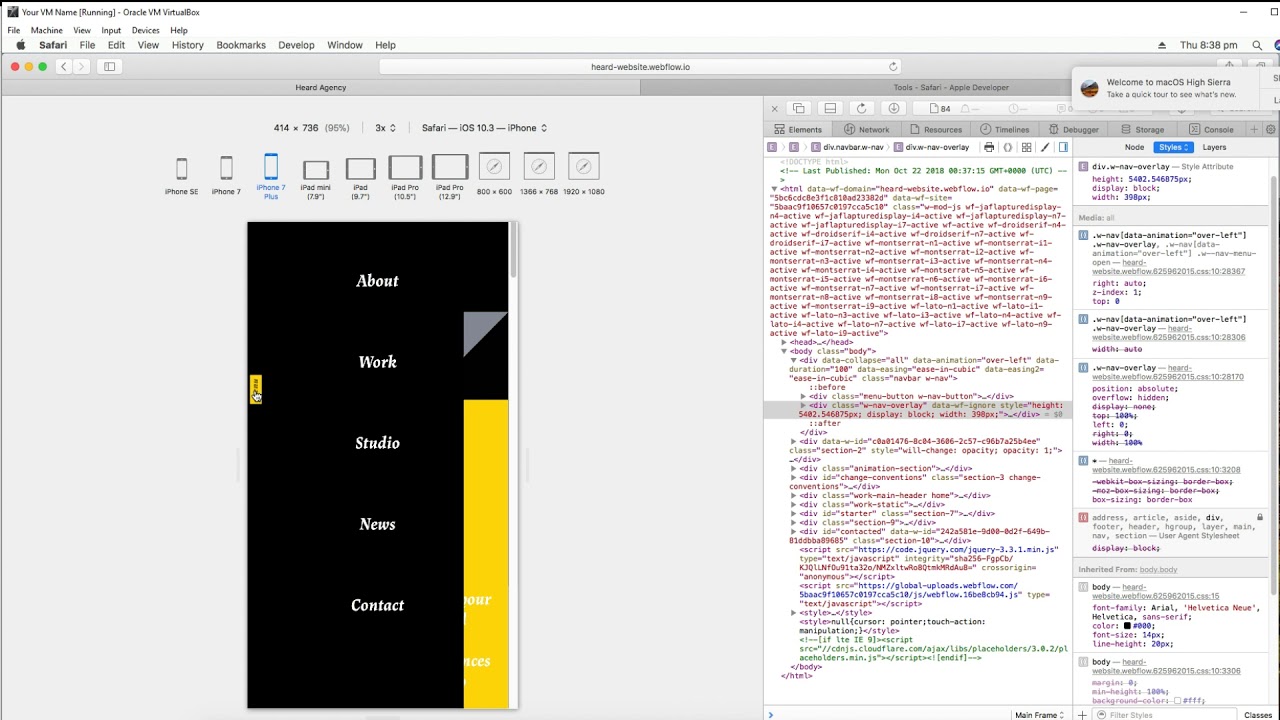The width and height of the screenshot is (1280, 720).
Task: Open the Debugger tab in Web Inspector
Action: point(1072,130)
